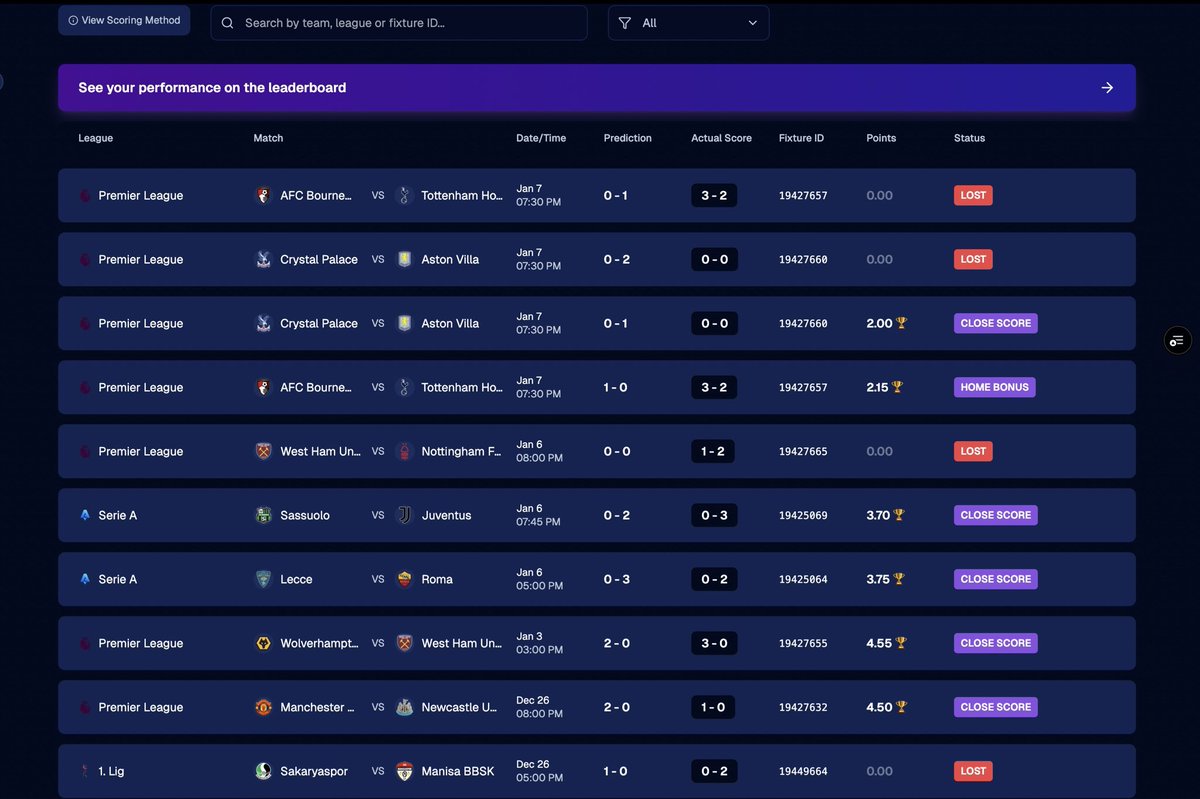Click the arrow icon on leaderboard banner
The width and height of the screenshot is (1200, 799).
point(1107,88)
